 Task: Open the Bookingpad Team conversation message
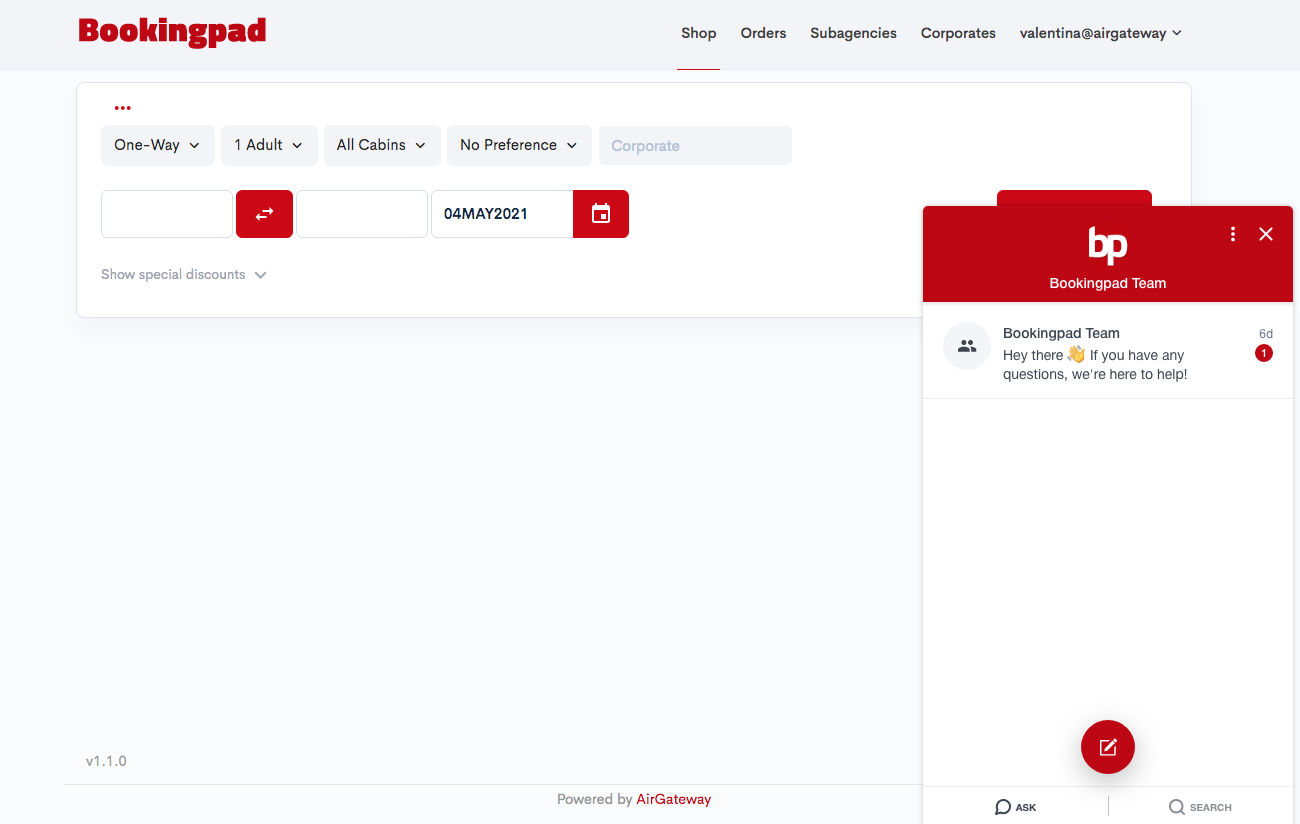point(1108,351)
